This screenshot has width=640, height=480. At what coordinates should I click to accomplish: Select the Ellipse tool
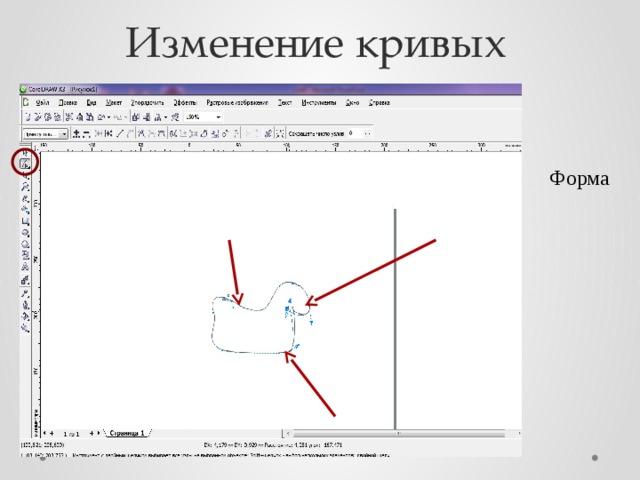click(25, 233)
